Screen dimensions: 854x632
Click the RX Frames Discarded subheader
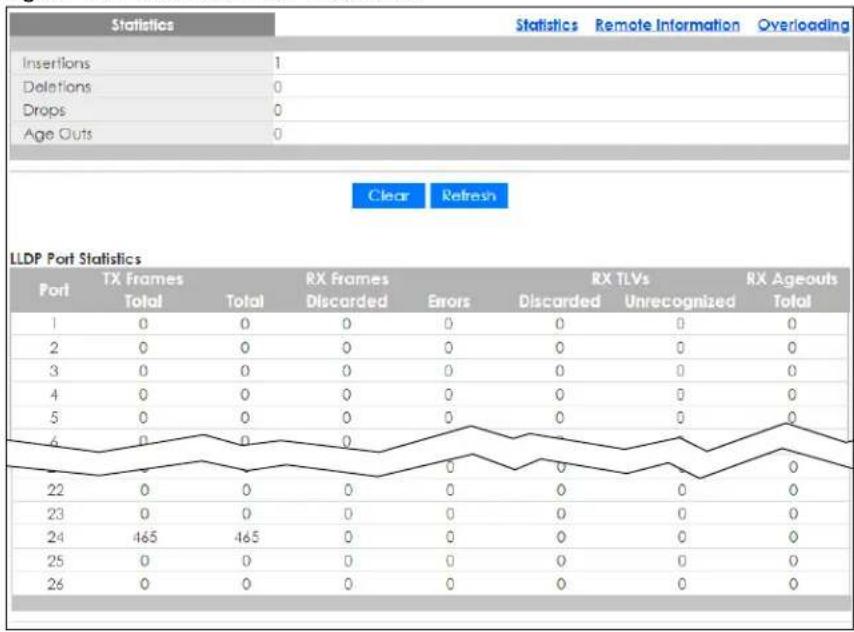click(347, 301)
